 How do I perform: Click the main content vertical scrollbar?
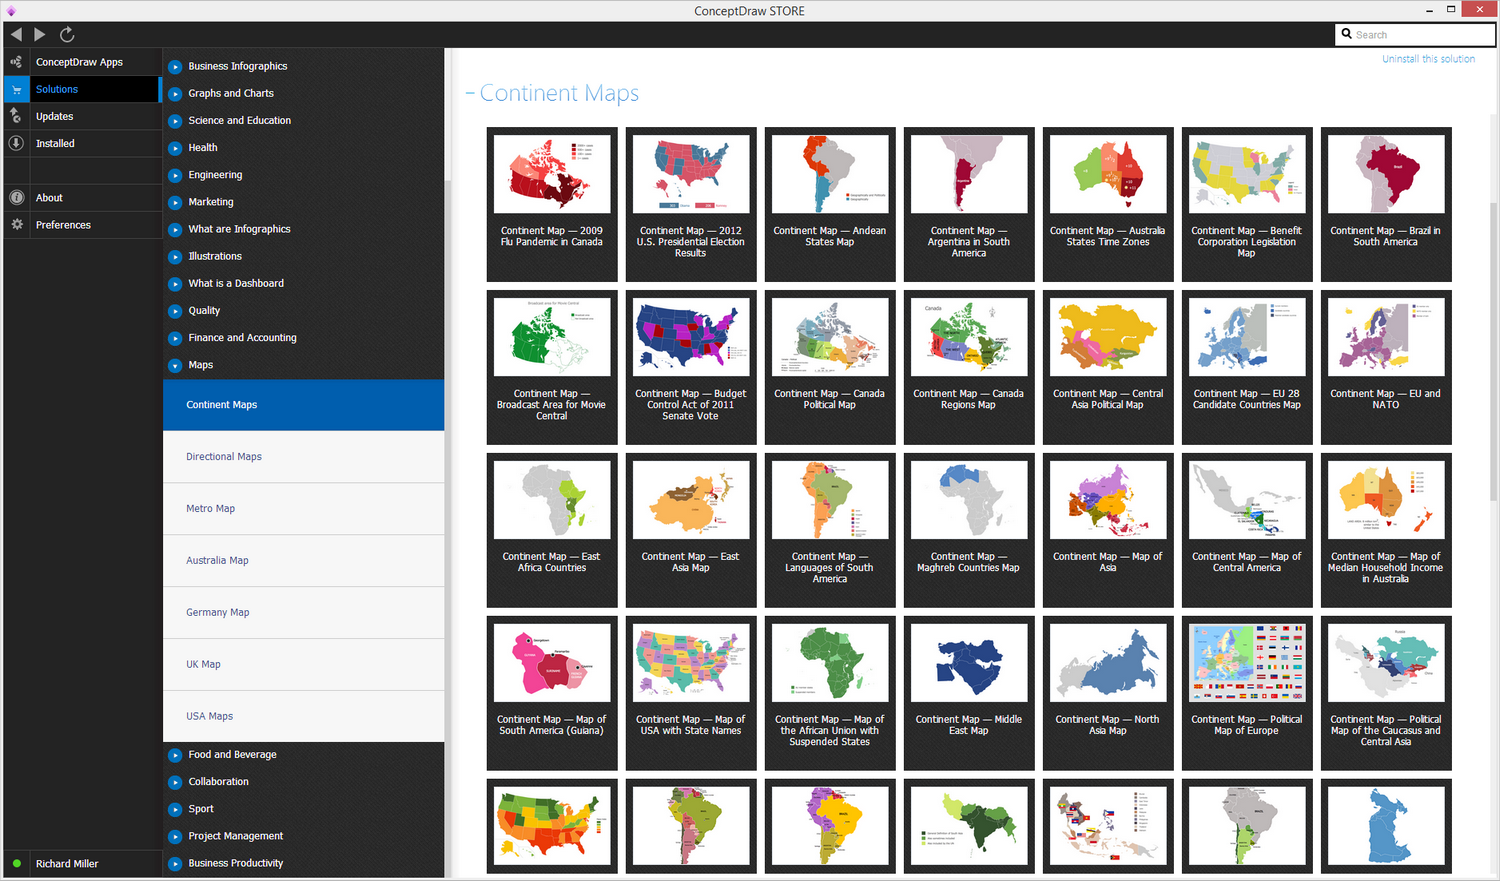[x=1494, y=350]
